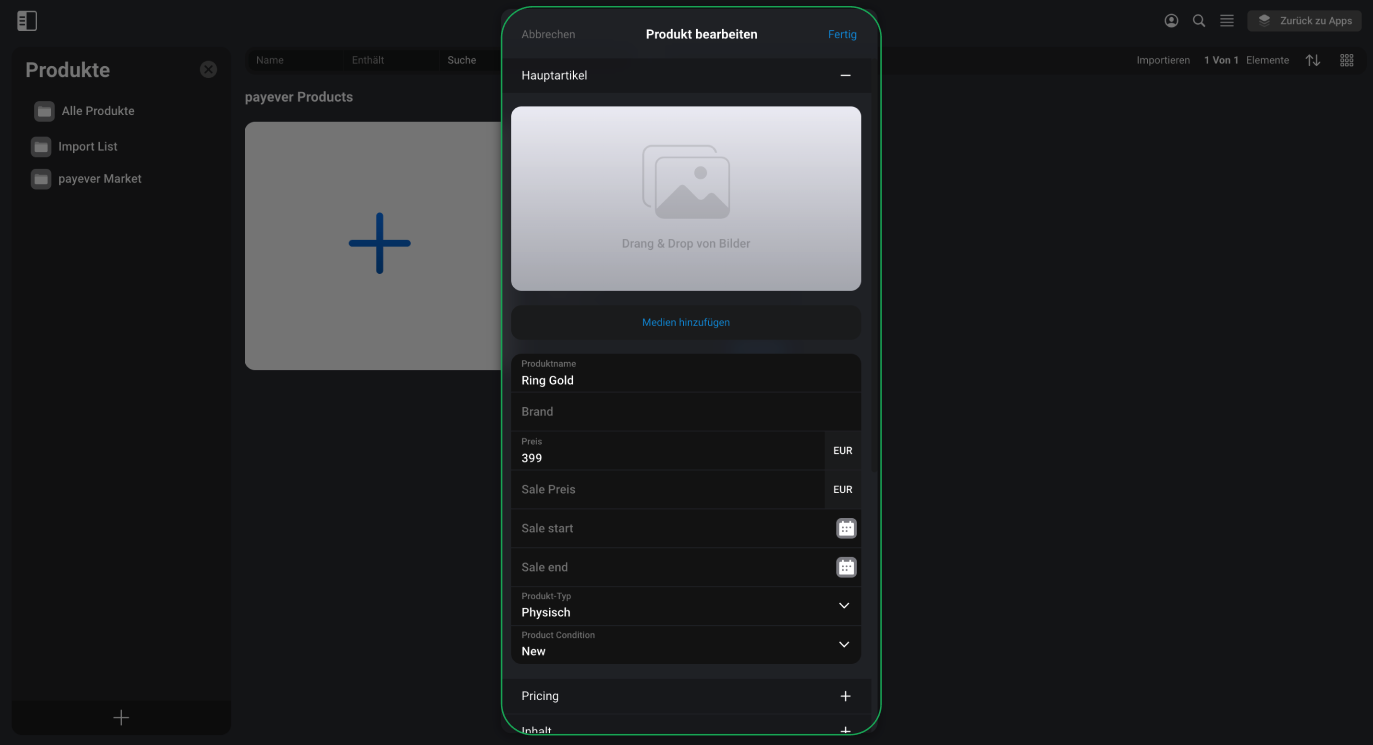Close the Produkte sidebar with X icon
1373x745 pixels.
click(208, 69)
